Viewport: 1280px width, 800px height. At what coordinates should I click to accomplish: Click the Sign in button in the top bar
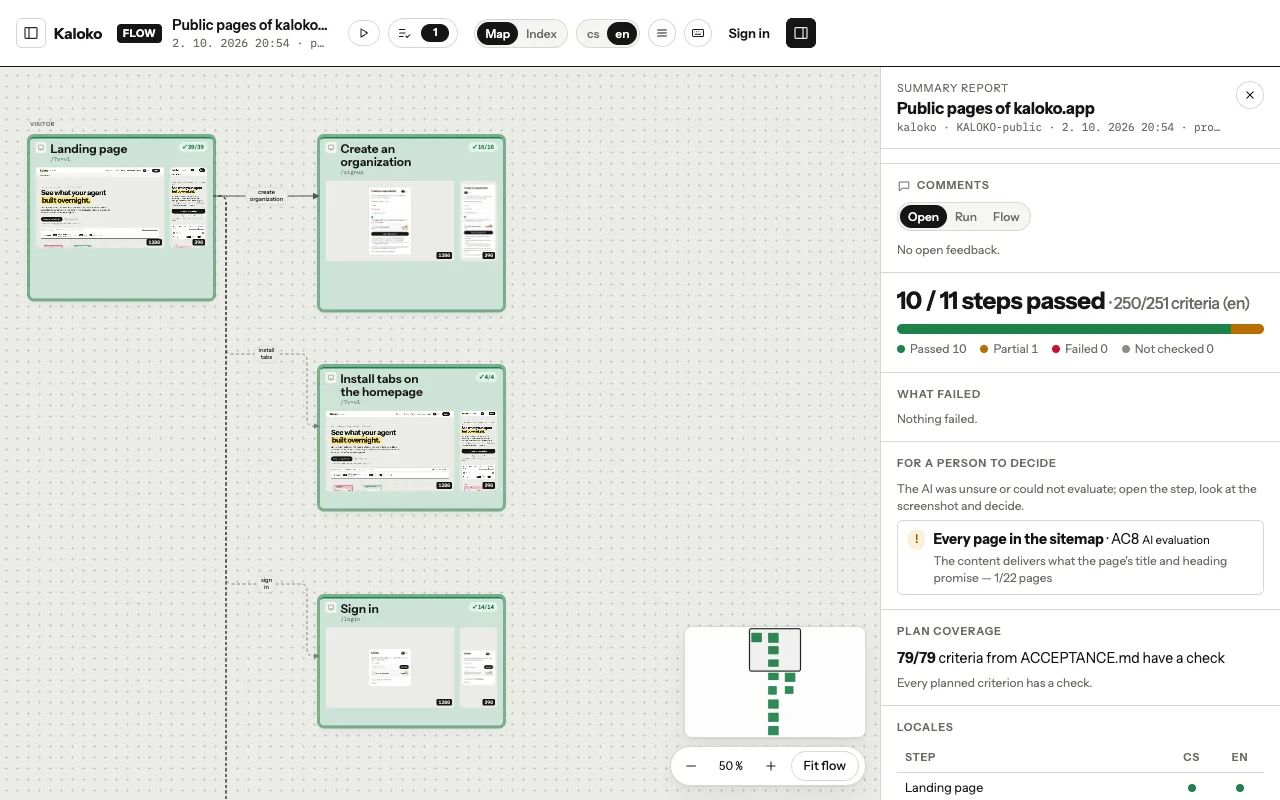[x=749, y=33]
